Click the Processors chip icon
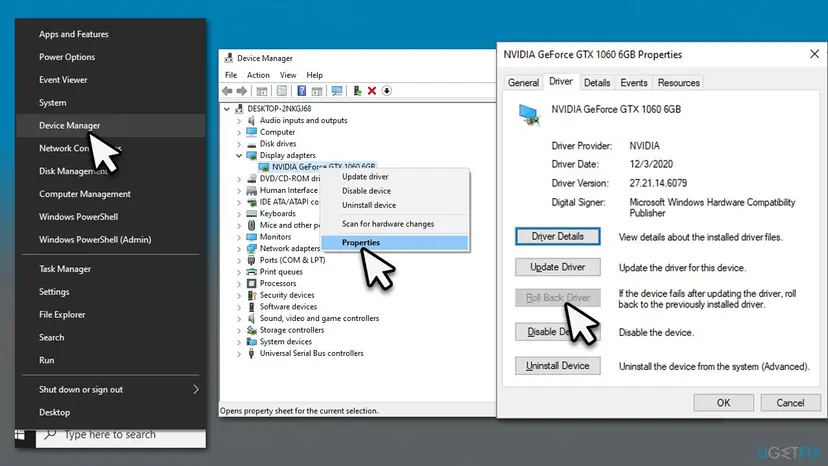Image resolution: width=828 pixels, height=466 pixels. click(251, 283)
